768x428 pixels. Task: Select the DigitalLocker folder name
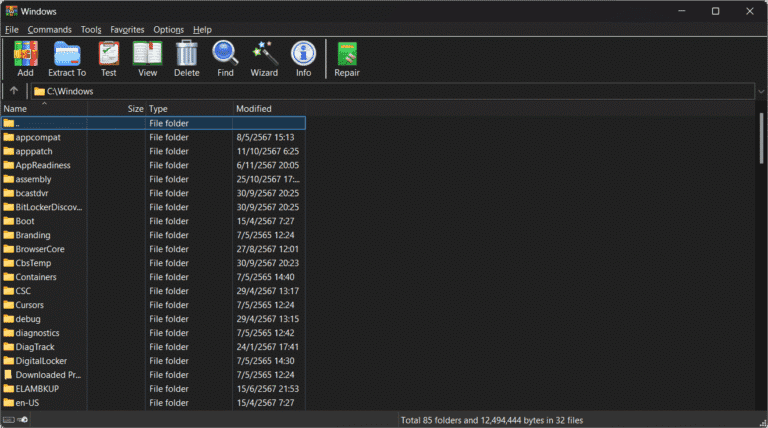[x=41, y=360]
